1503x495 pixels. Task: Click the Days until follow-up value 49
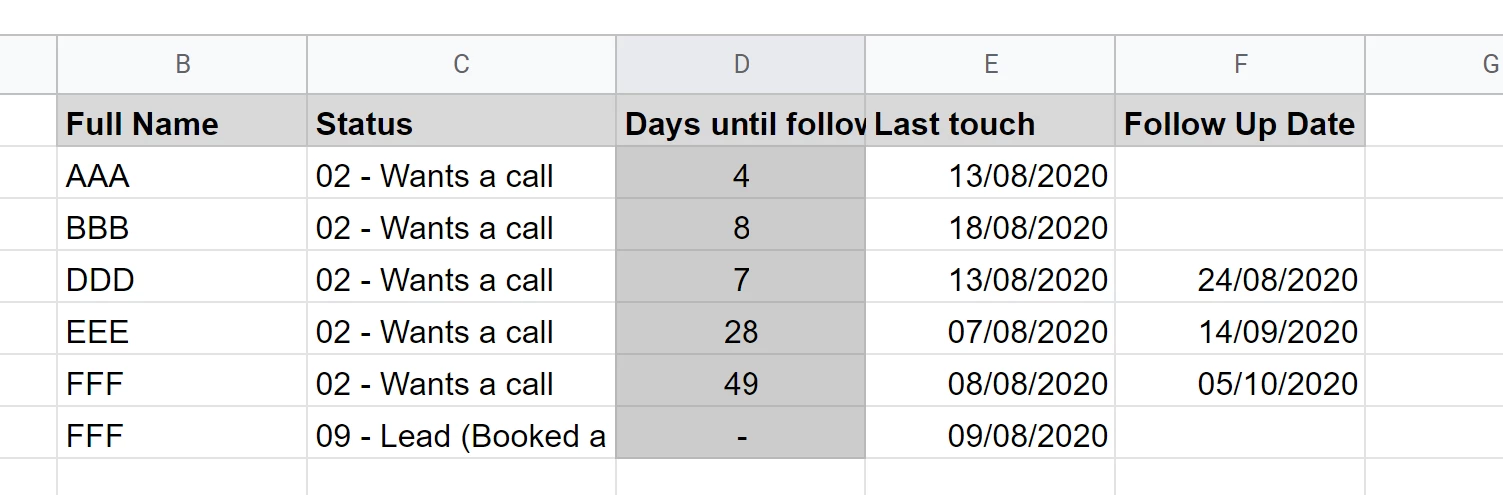(741, 384)
